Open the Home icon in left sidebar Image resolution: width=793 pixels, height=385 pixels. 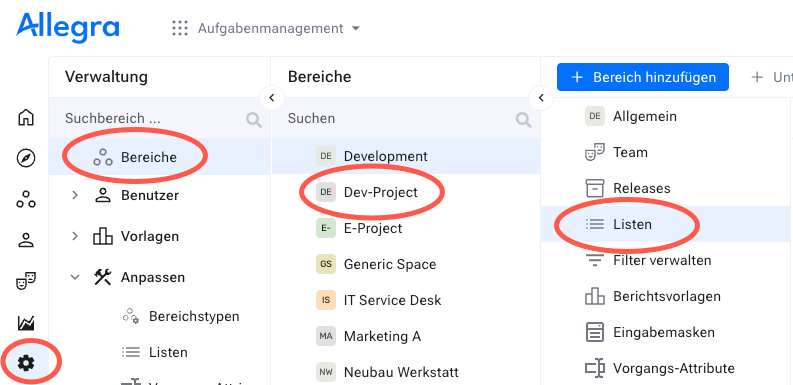point(26,117)
